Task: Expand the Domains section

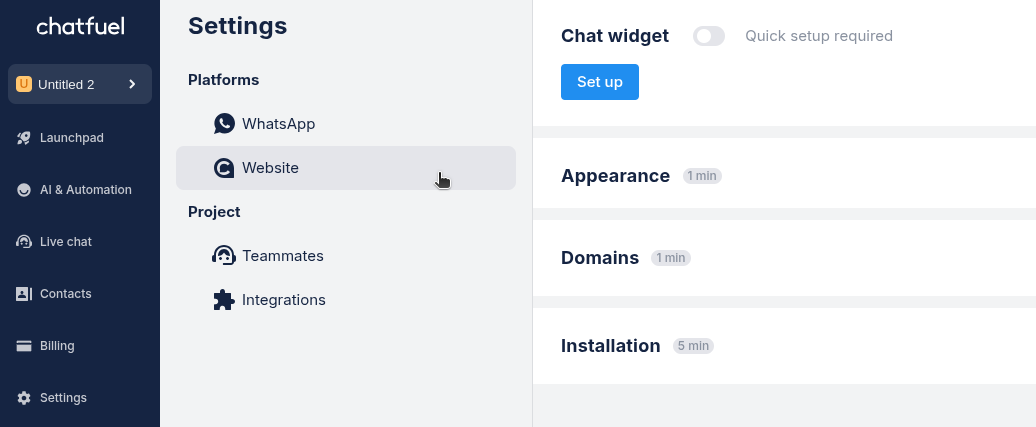Action: 600,258
